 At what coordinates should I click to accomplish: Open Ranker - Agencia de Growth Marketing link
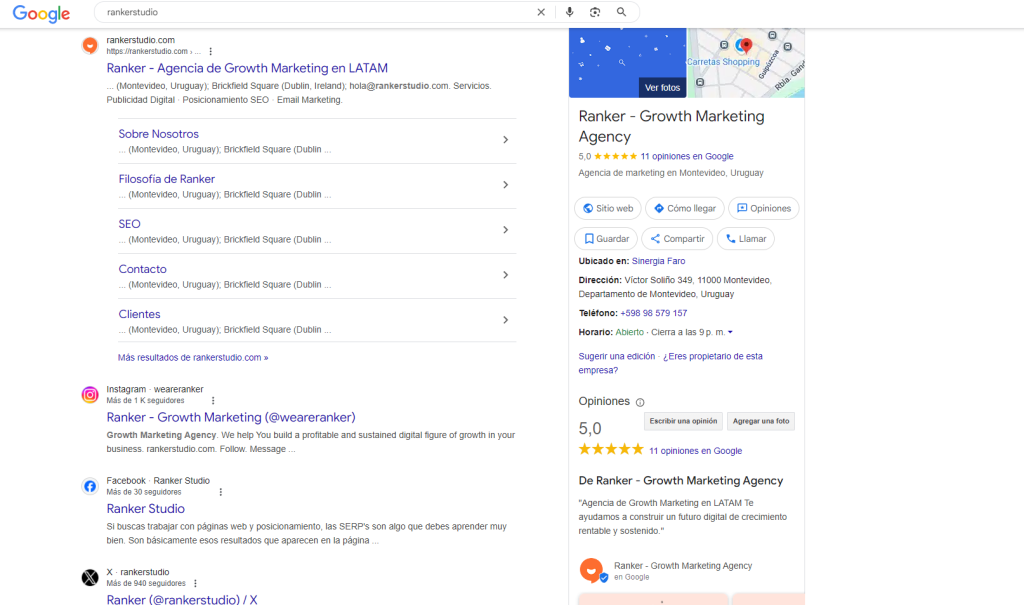247,68
